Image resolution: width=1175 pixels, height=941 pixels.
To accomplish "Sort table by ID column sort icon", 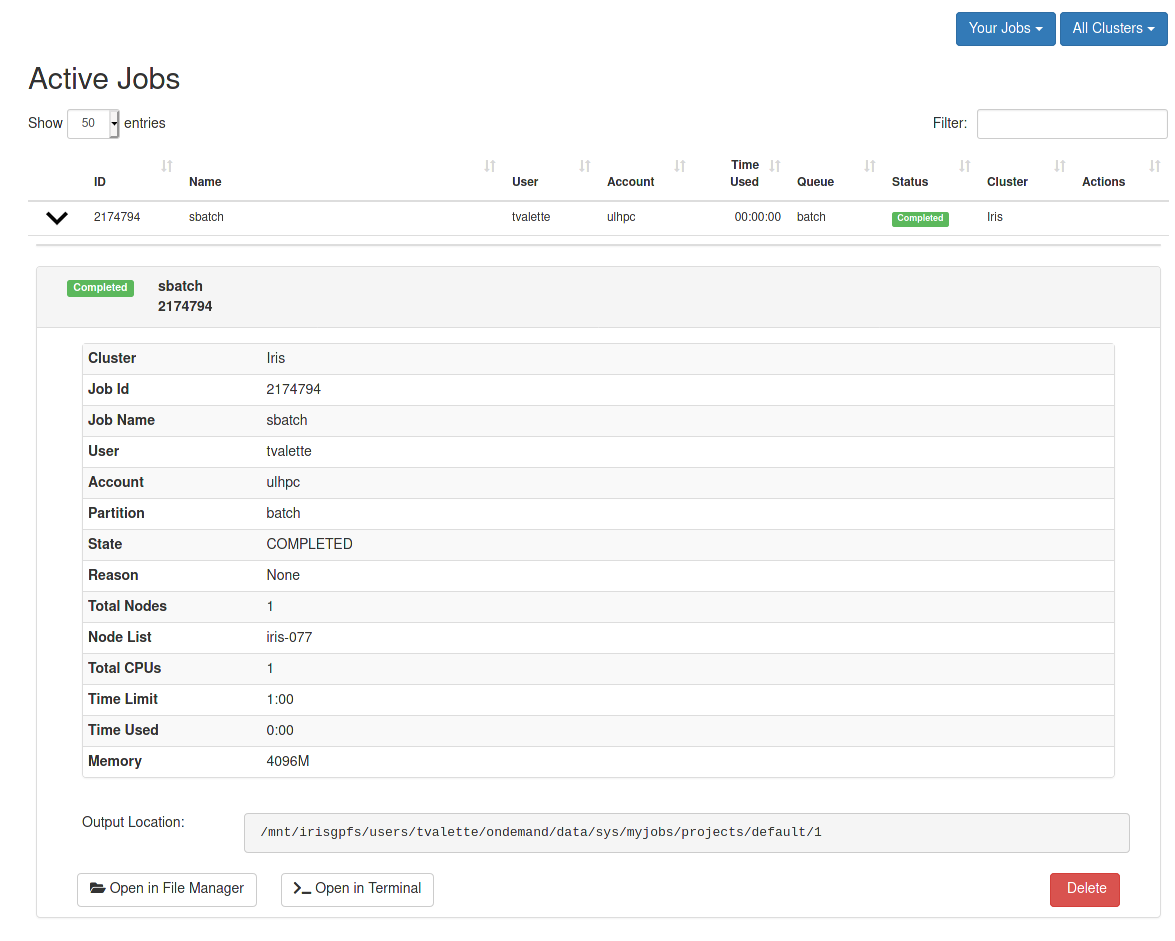I will [167, 166].
